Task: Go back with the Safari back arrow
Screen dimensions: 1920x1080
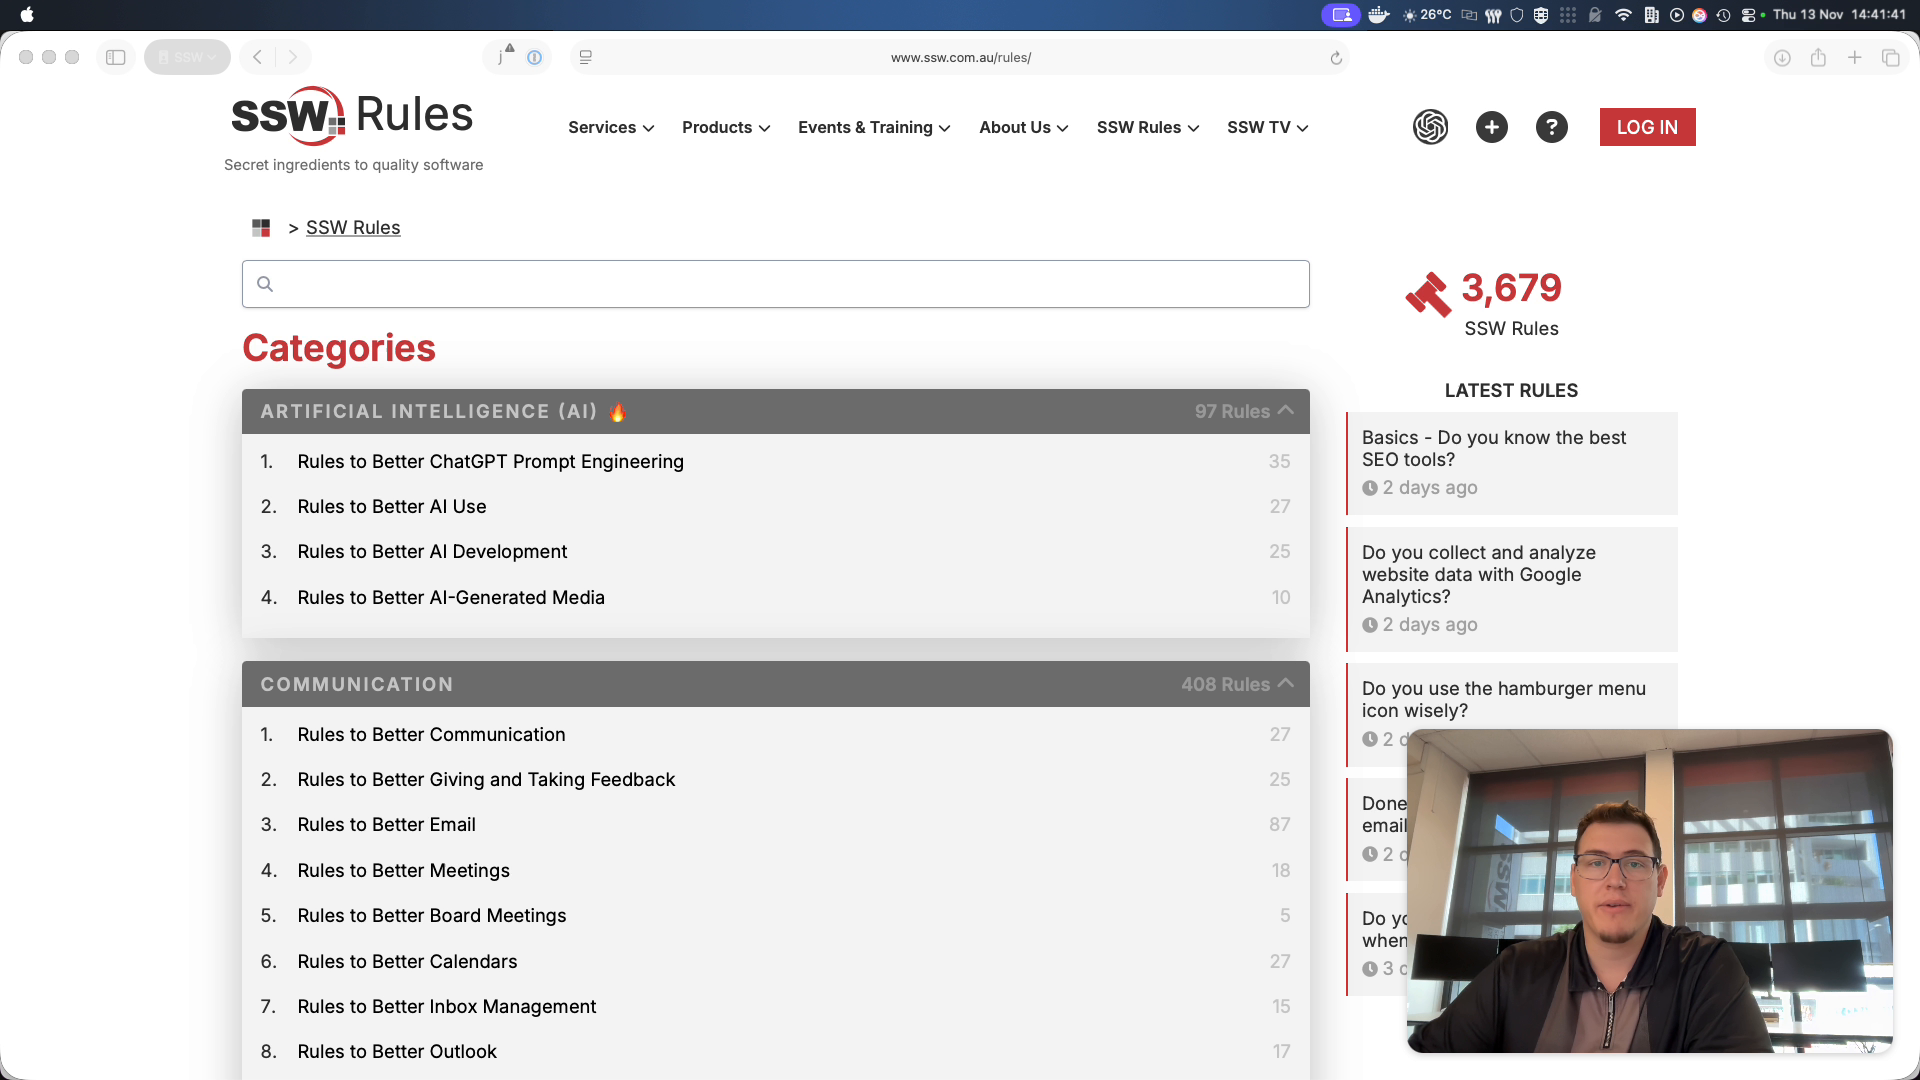Action: [x=257, y=58]
